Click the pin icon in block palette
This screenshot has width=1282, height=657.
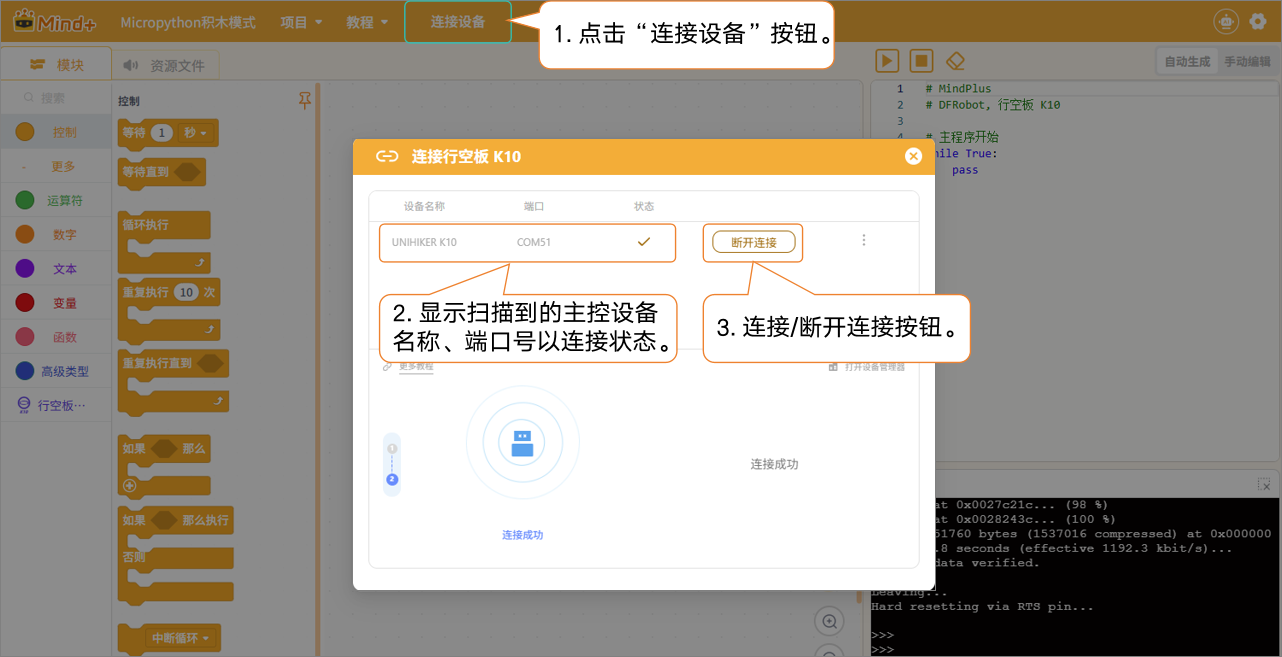pyautogui.click(x=305, y=100)
